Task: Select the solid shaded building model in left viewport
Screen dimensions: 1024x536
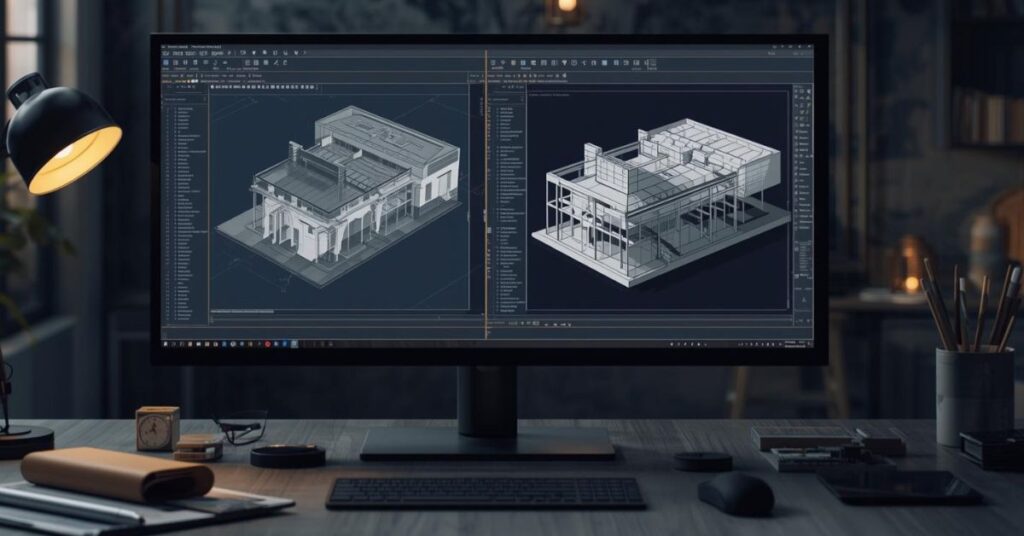Action: coord(340,195)
